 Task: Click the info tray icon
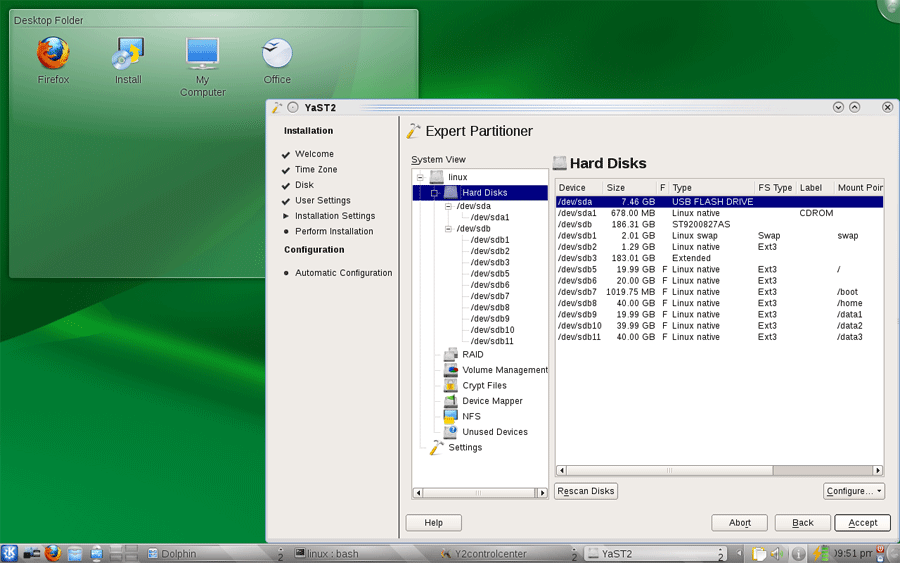[x=798, y=554]
